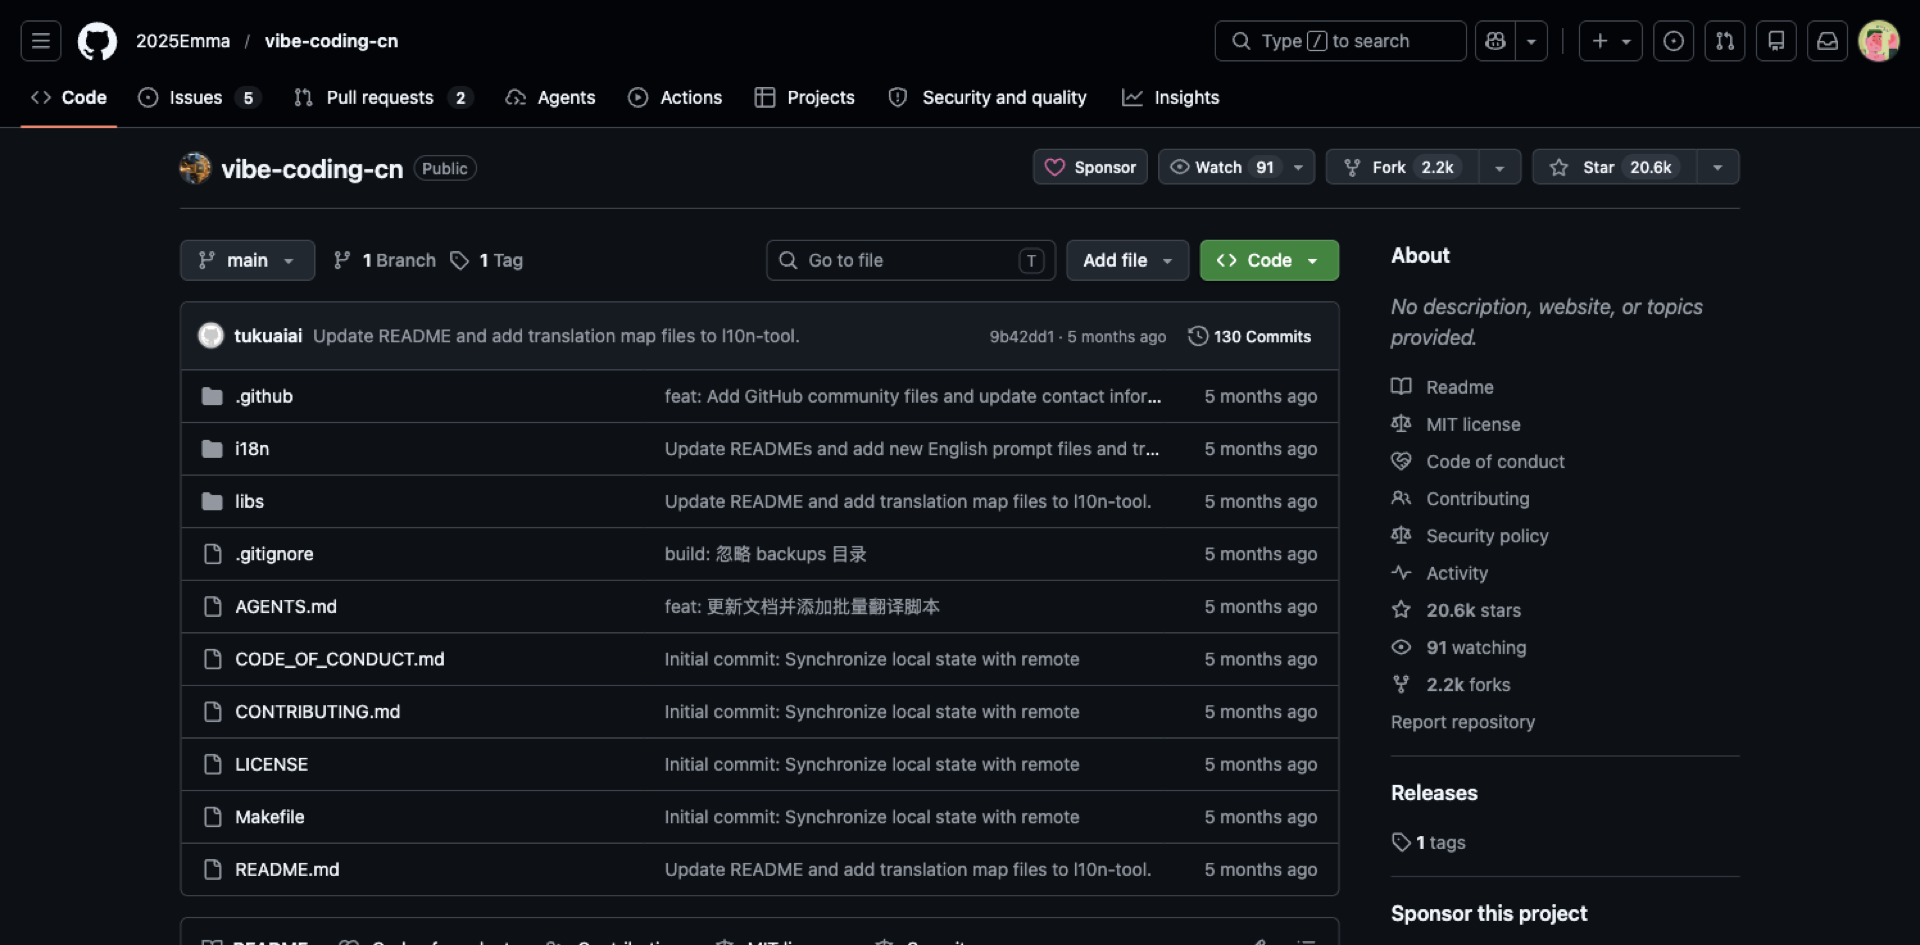
Task: Open the main branch selector
Action: coord(247,260)
